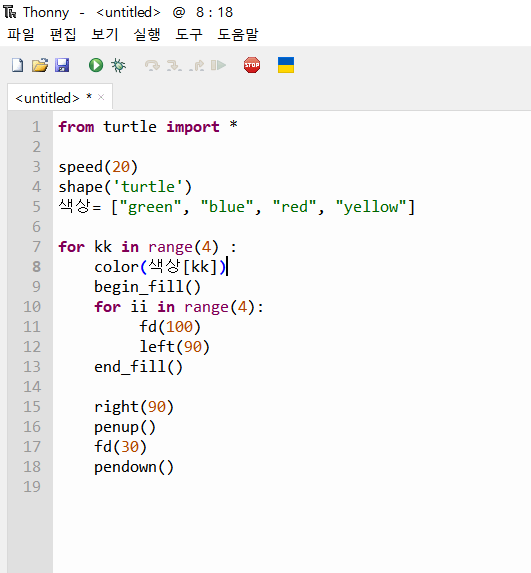Viewport: 531px width, 573px height.
Task: Open a file with the folder icon
Action: coord(40,65)
